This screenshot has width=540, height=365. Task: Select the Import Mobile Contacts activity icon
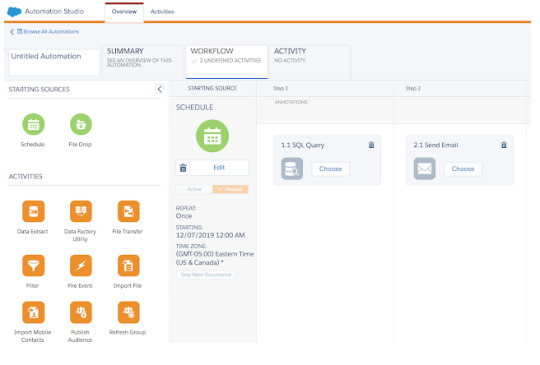[x=33, y=312]
